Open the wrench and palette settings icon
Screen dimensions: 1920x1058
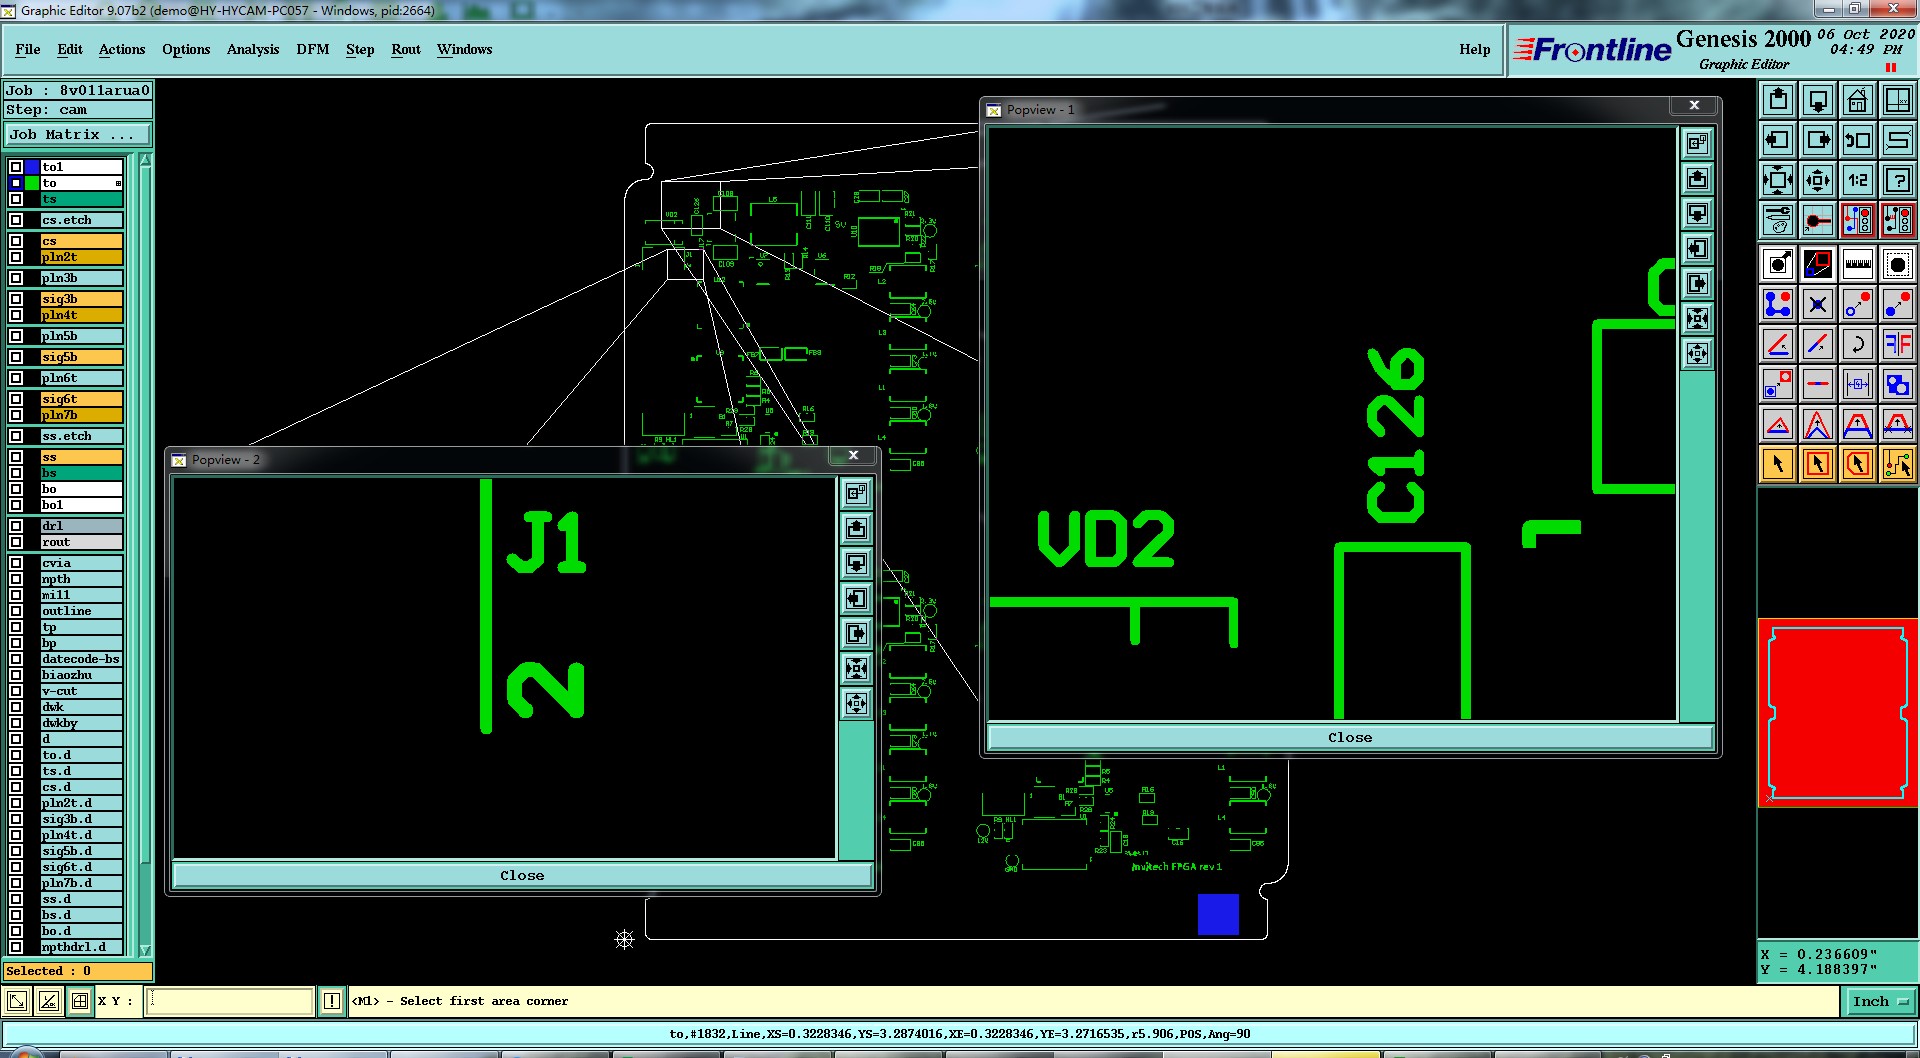[x=1777, y=219]
